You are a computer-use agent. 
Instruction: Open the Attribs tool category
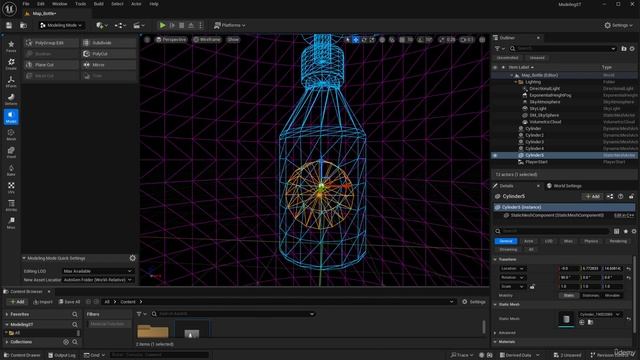click(11, 205)
